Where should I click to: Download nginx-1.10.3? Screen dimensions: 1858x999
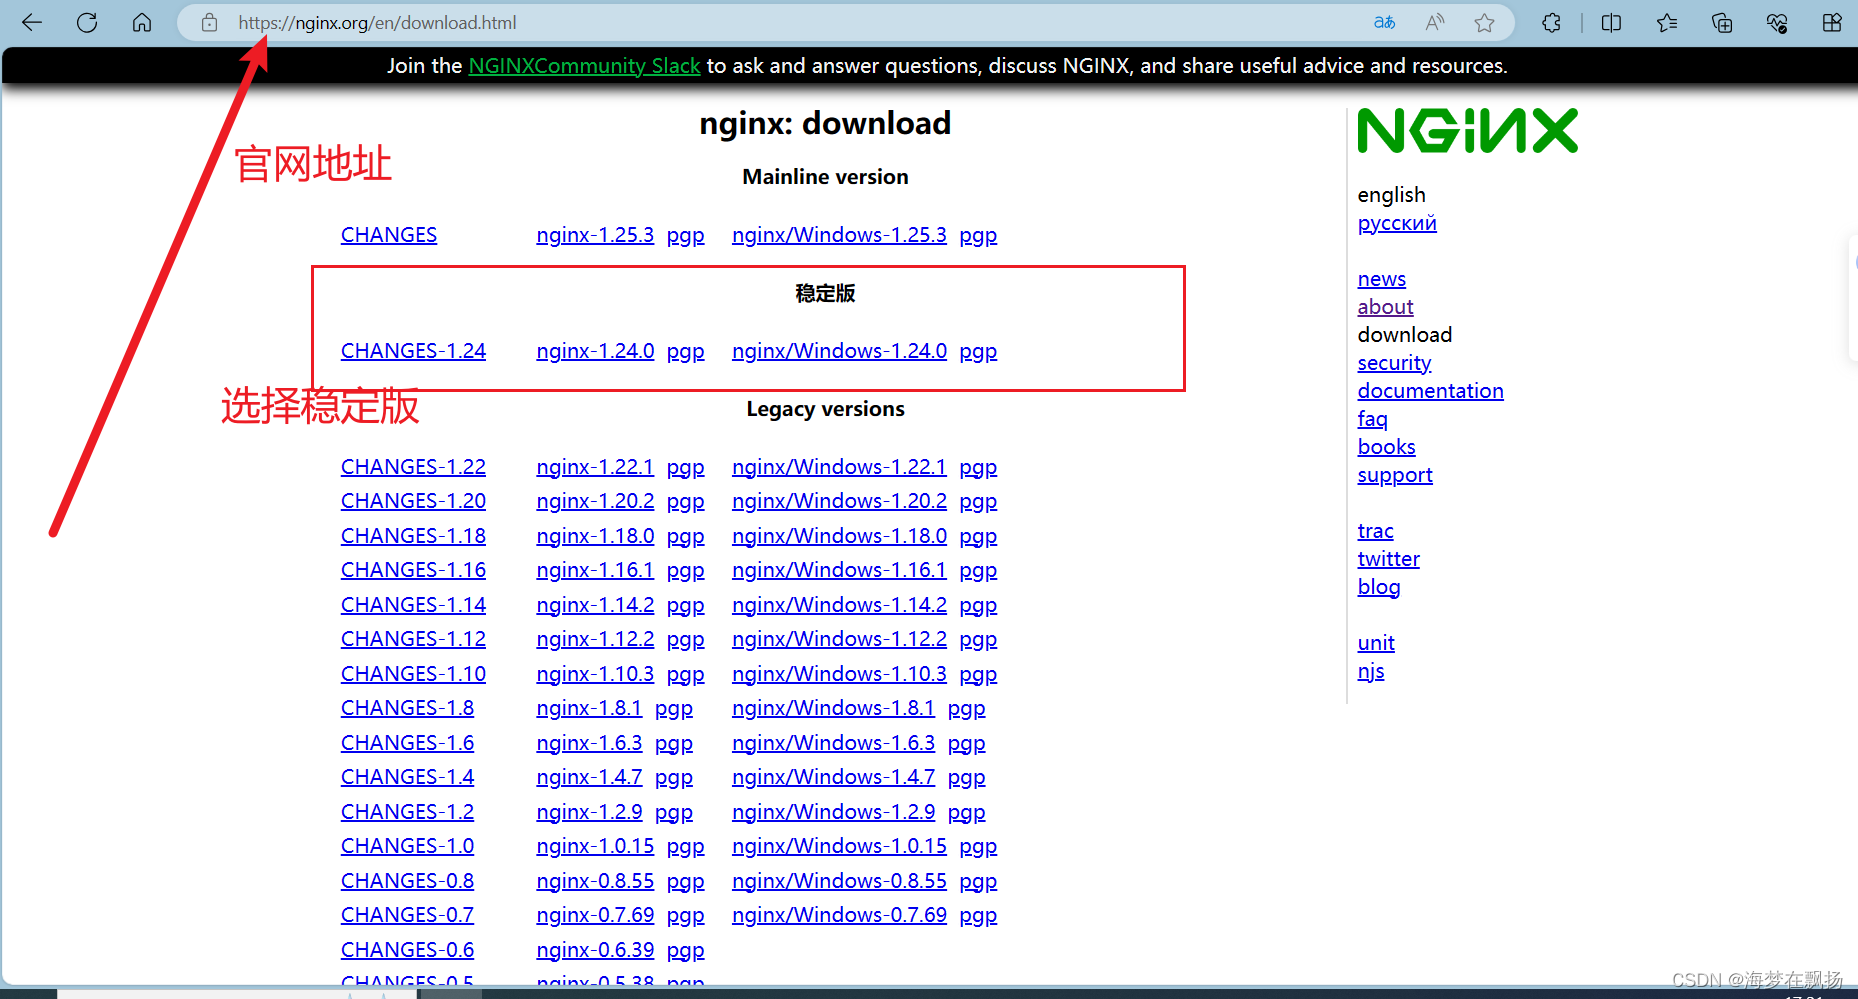[595, 674]
